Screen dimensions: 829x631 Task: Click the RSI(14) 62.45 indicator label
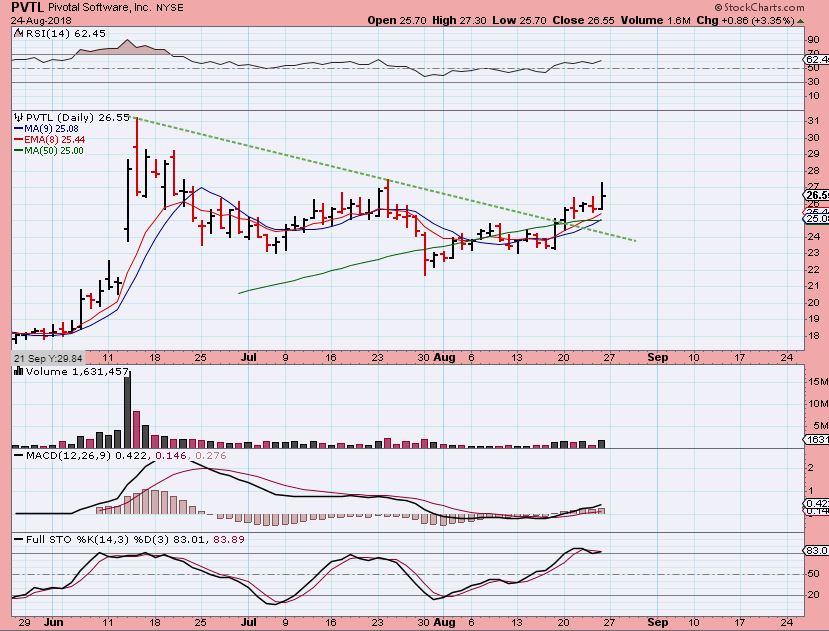click(65, 33)
